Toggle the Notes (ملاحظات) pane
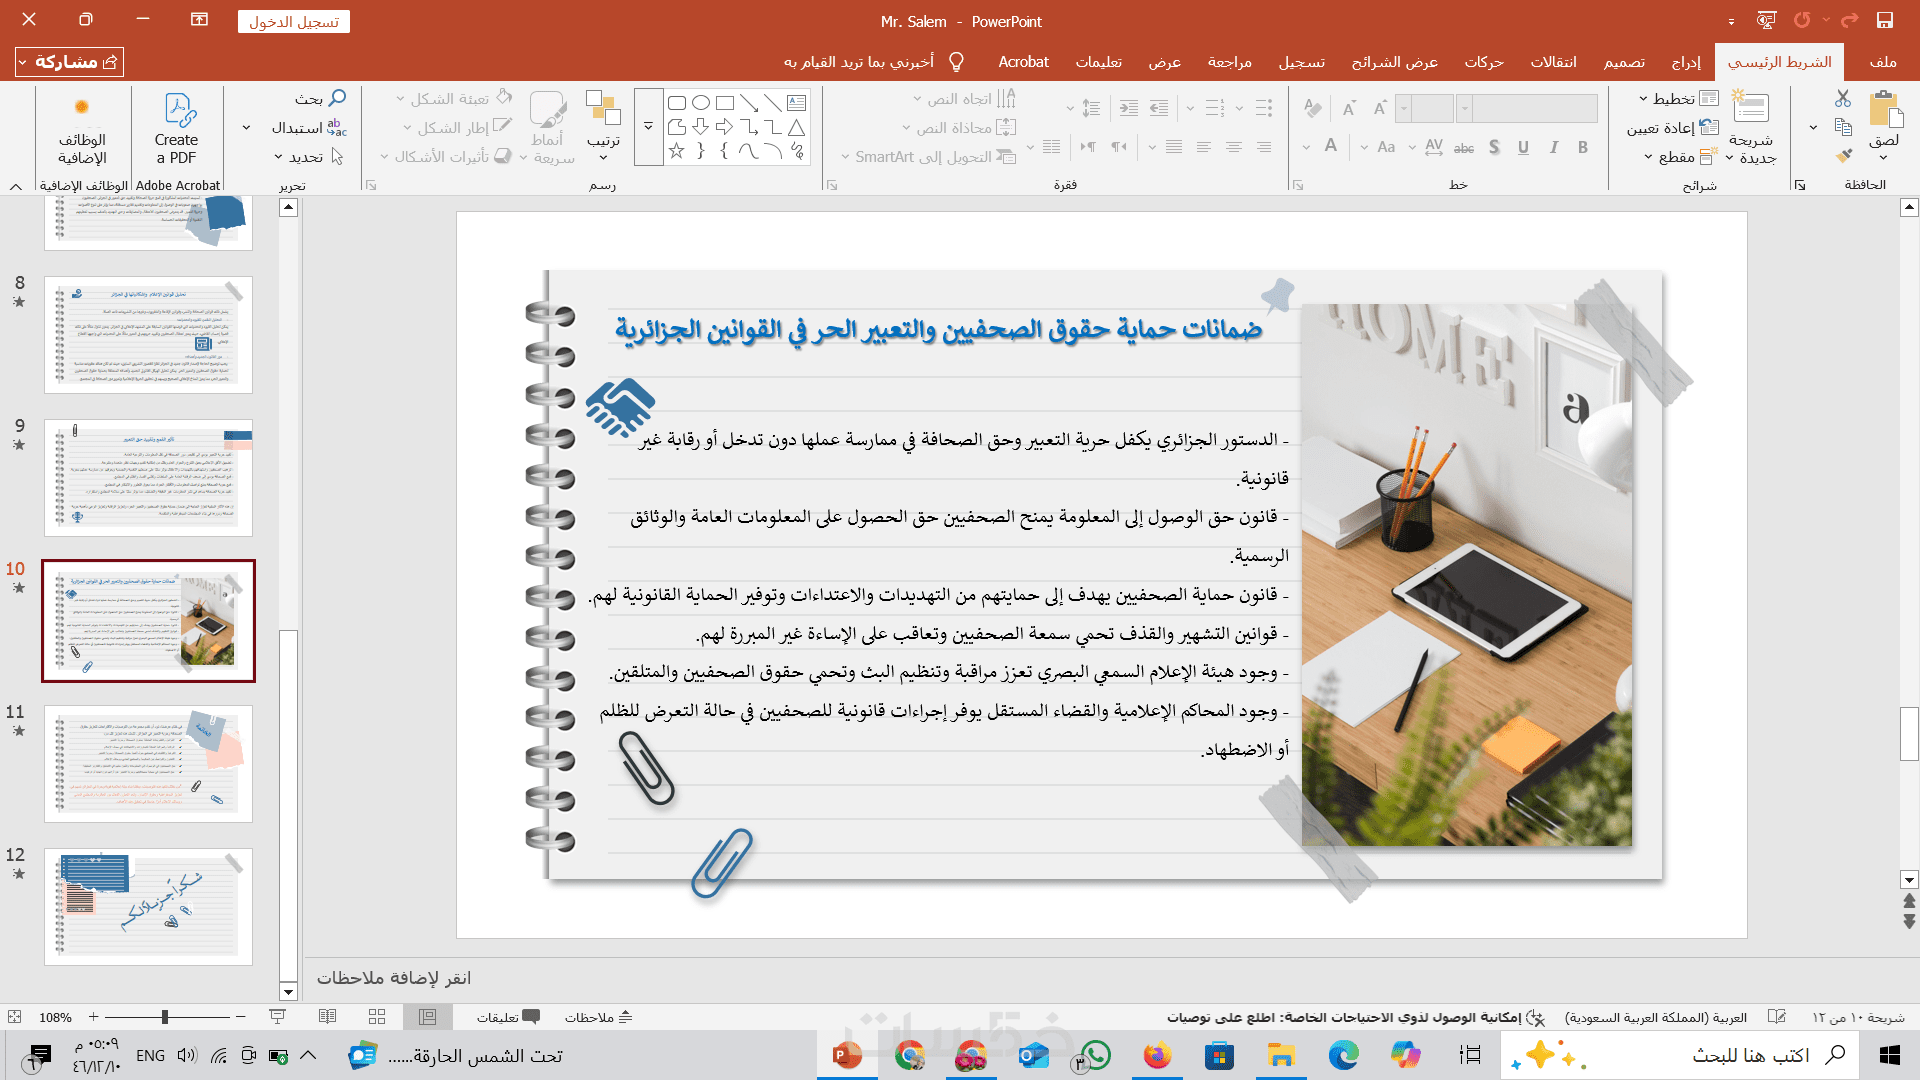This screenshot has height=1080, width=1920. pyautogui.click(x=598, y=1017)
